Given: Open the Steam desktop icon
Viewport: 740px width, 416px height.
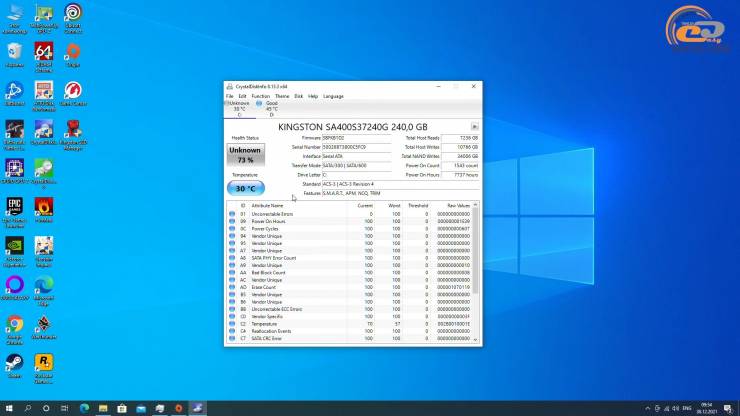Looking at the screenshot, I should [x=15, y=366].
